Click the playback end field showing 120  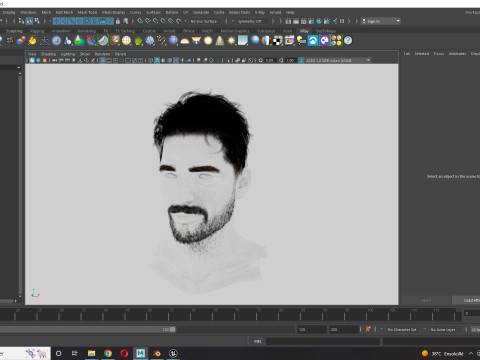(312, 329)
